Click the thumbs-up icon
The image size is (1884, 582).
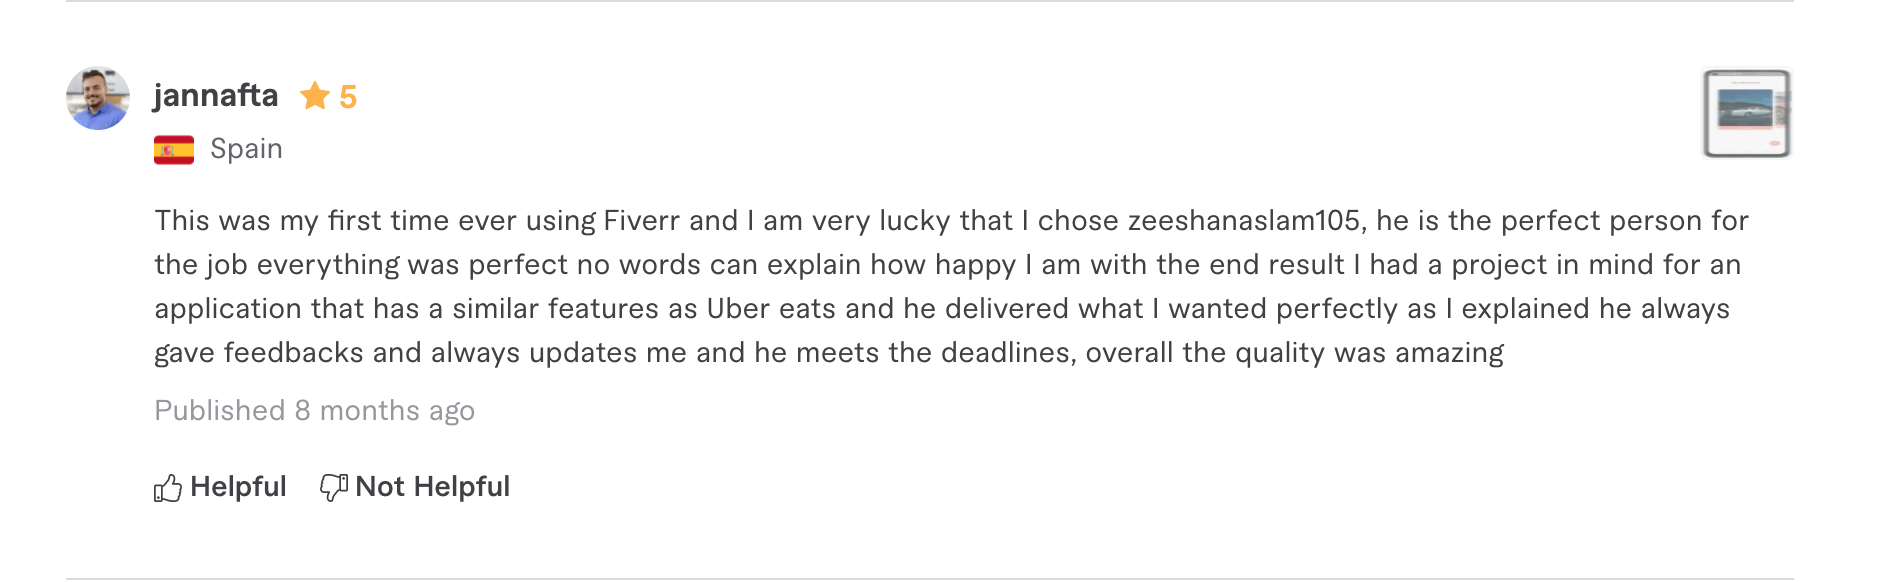point(168,488)
